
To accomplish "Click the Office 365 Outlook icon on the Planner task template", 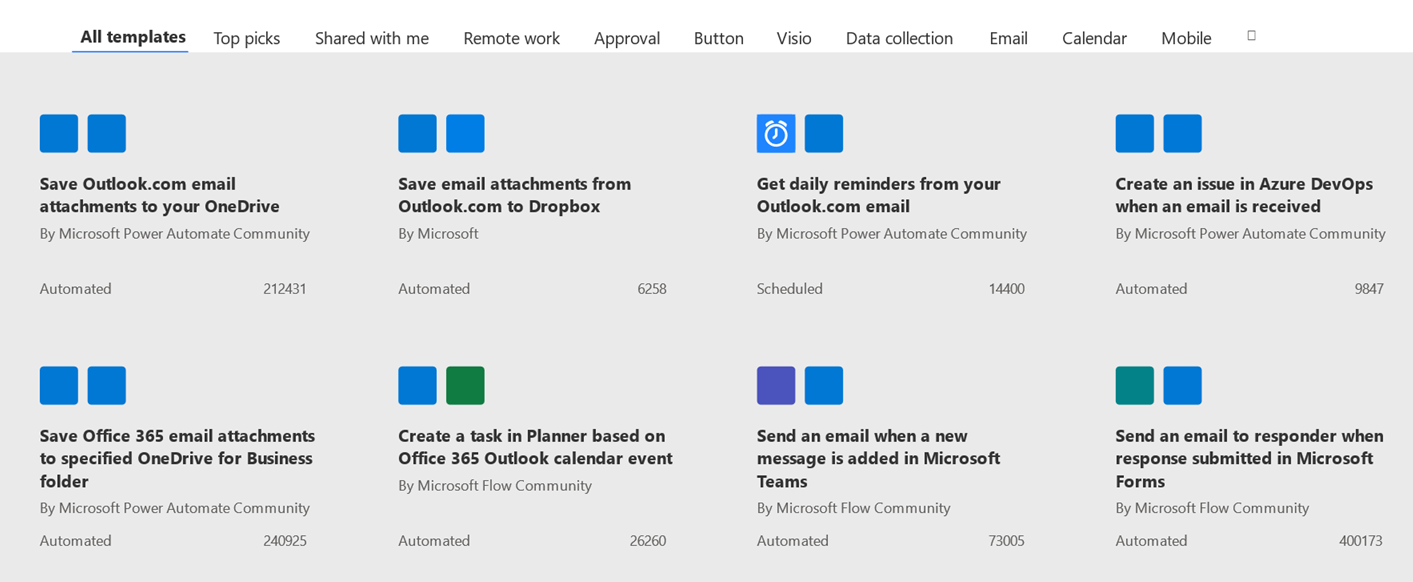I will click(x=417, y=385).
